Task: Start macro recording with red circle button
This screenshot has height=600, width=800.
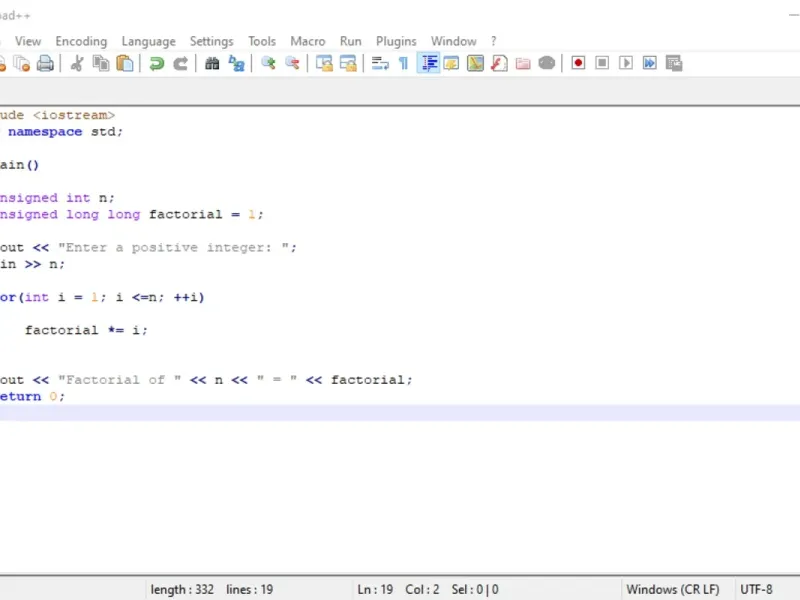Action: 578,63
